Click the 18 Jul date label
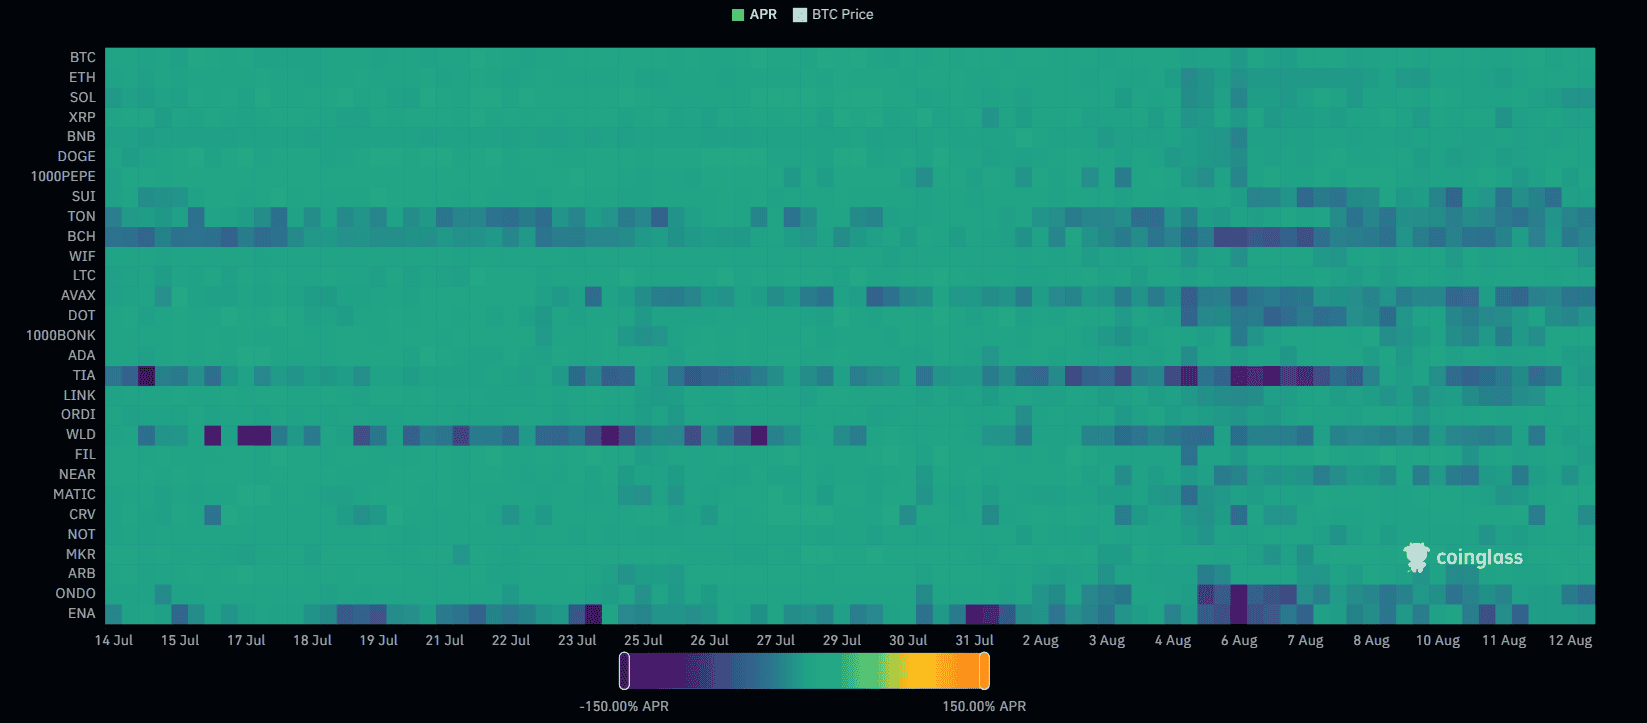This screenshot has width=1647, height=723. (313, 640)
